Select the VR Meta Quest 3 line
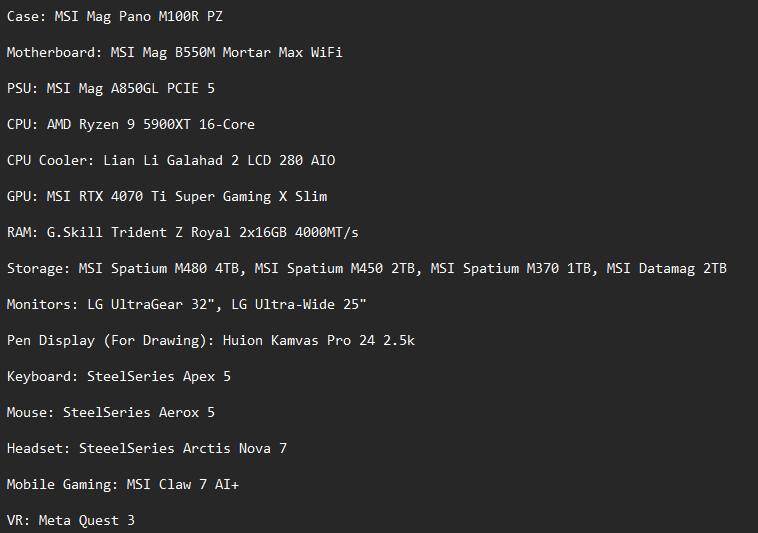 tap(70, 520)
